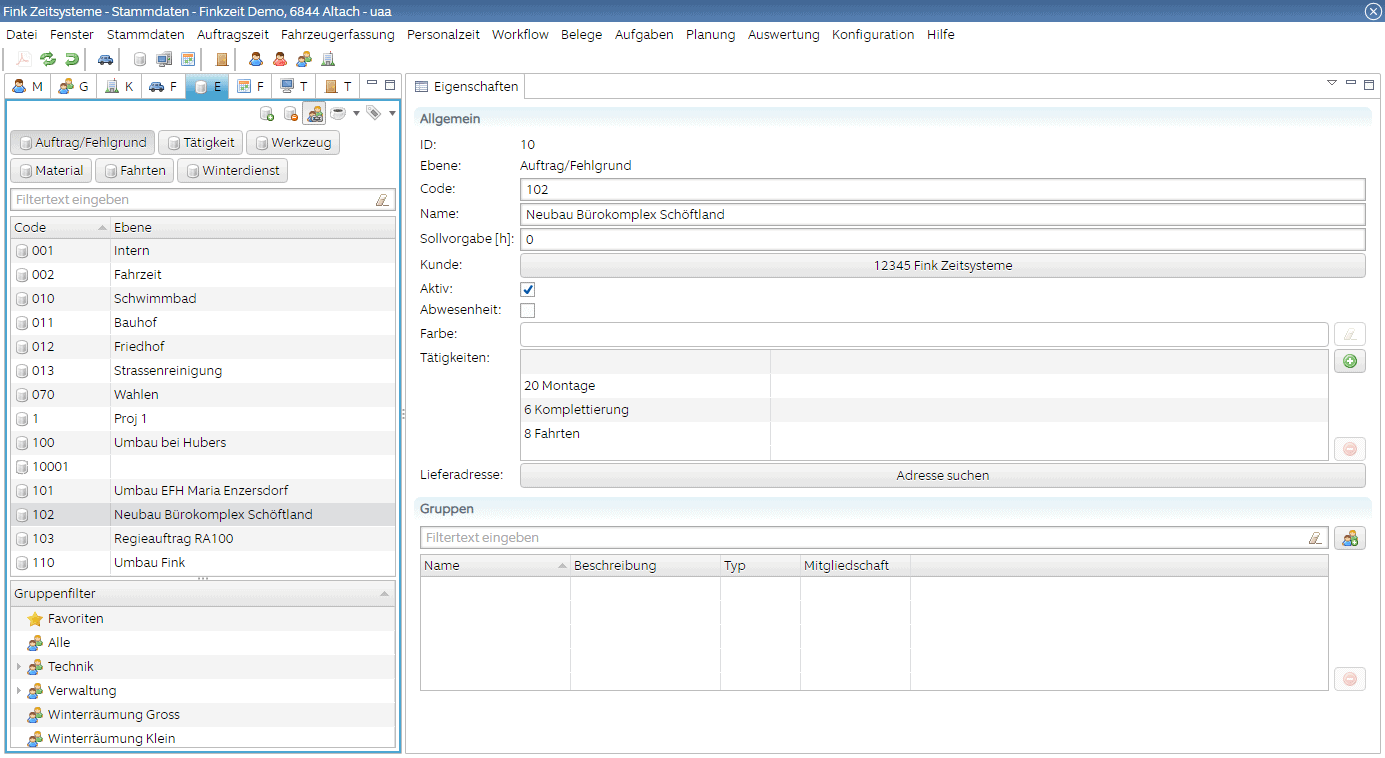This screenshot has height=758, width=1385.
Task: Switch to the K building tab
Action: tap(119, 86)
